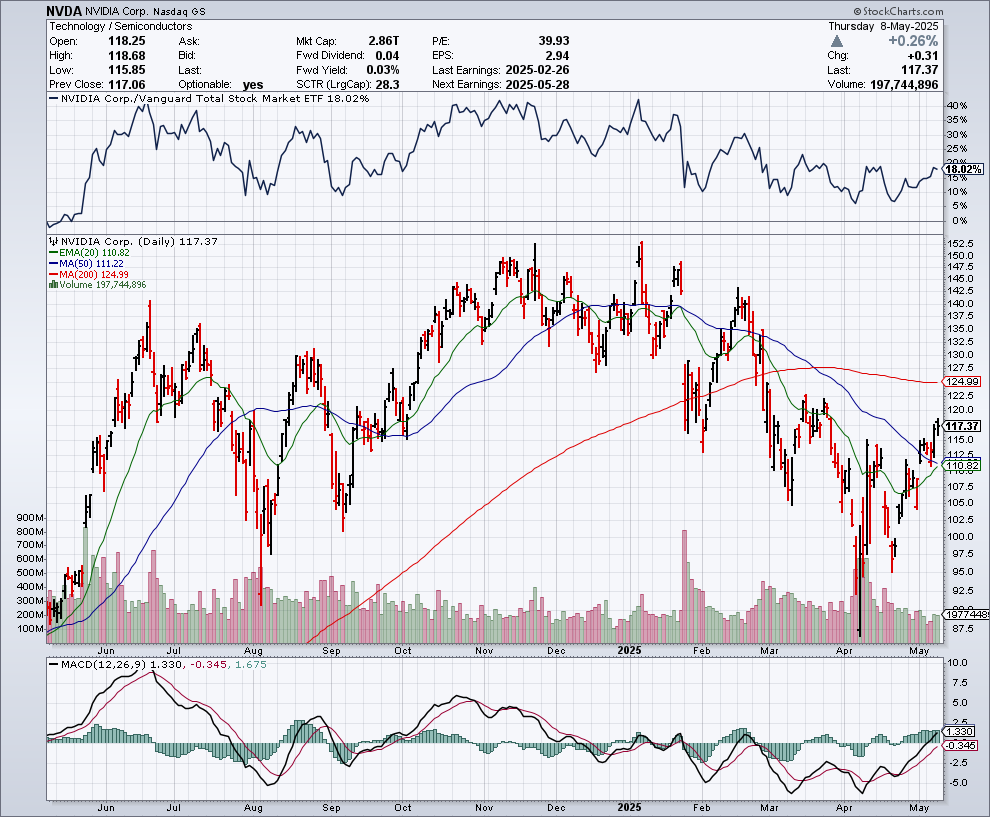Viewport: 990px width, 817px height.
Task: Click the Mkt Cap value 2.86T
Action: click(x=384, y=41)
